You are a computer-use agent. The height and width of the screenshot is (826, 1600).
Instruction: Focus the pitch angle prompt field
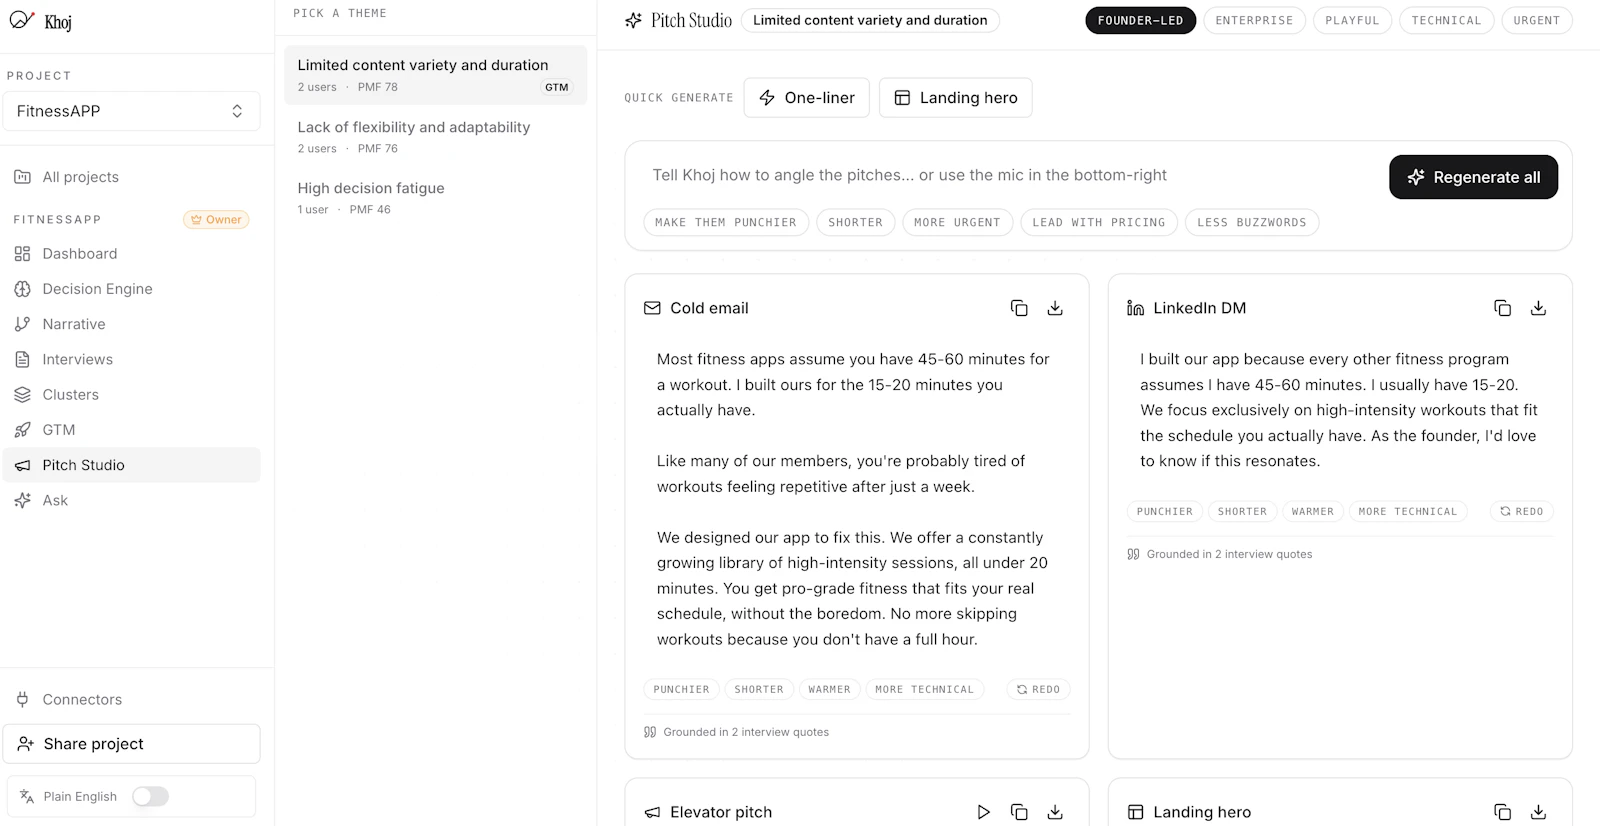tap(1010, 175)
